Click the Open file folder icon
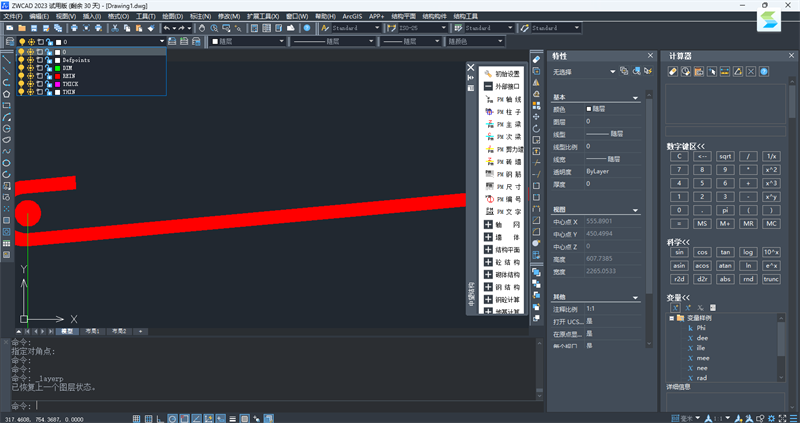The height and width of the screenshot is (423, 800). pos(22,28)
